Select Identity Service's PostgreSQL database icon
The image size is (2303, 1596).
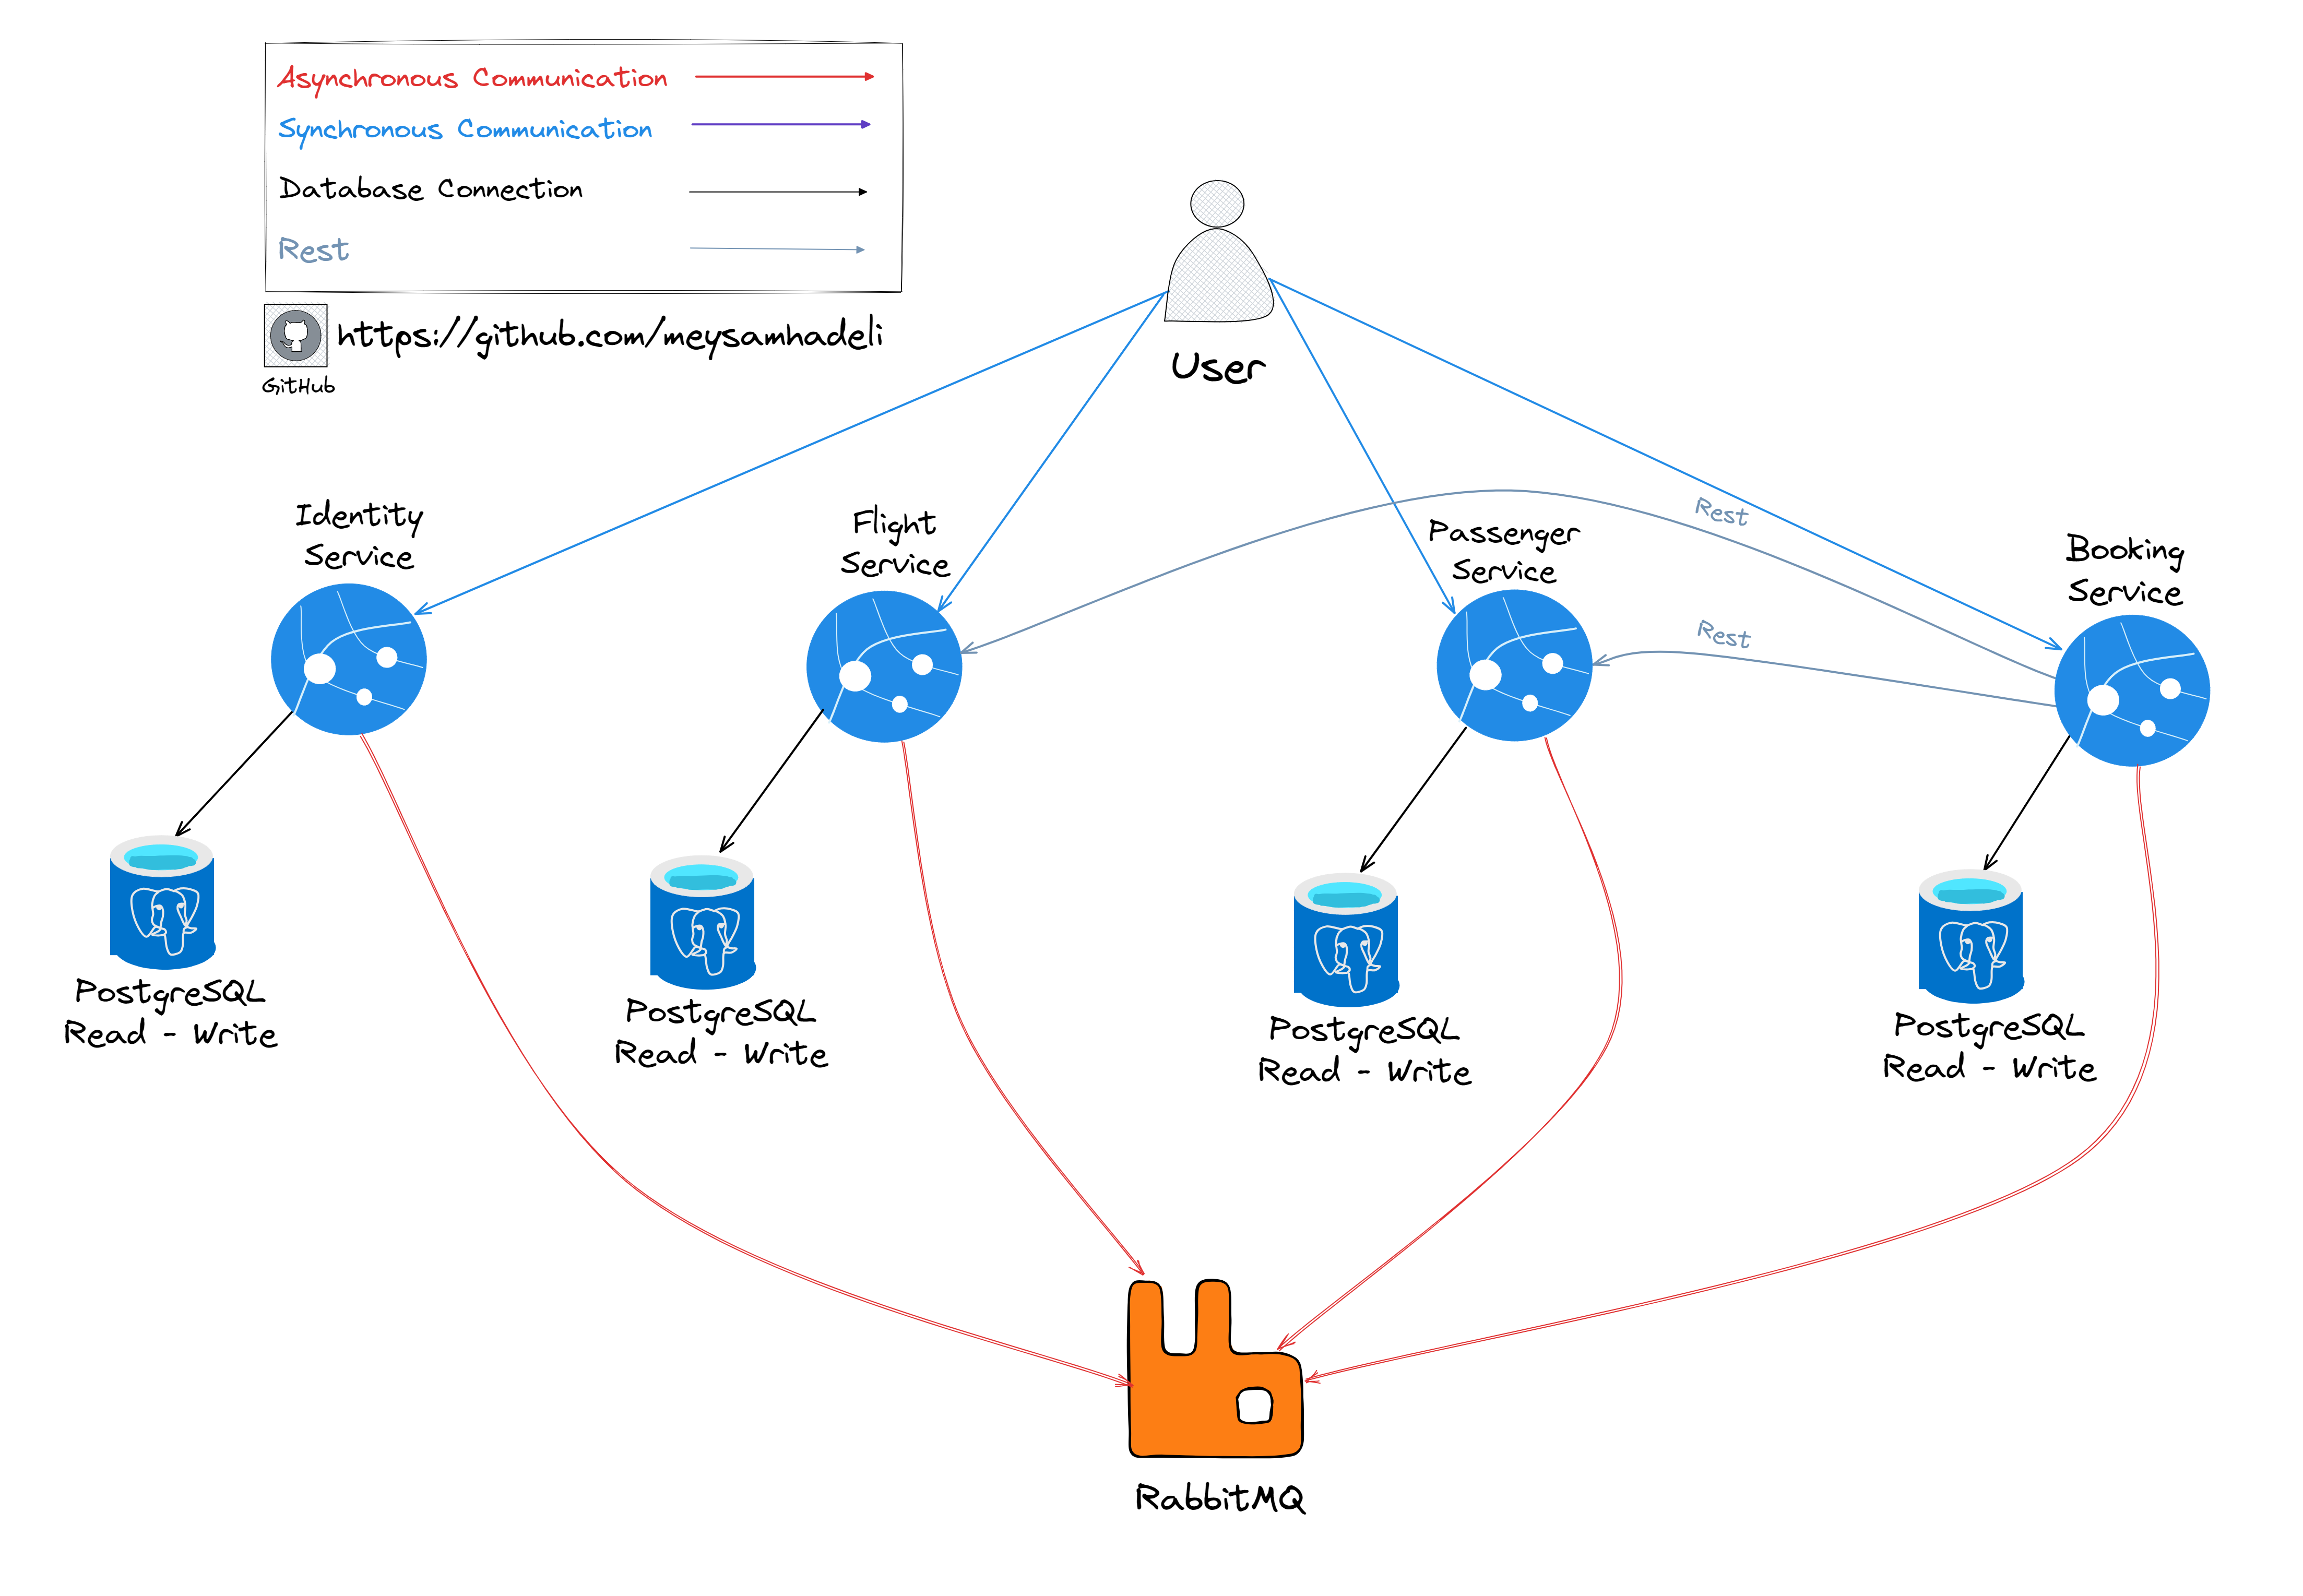click(x=162, y=903)
